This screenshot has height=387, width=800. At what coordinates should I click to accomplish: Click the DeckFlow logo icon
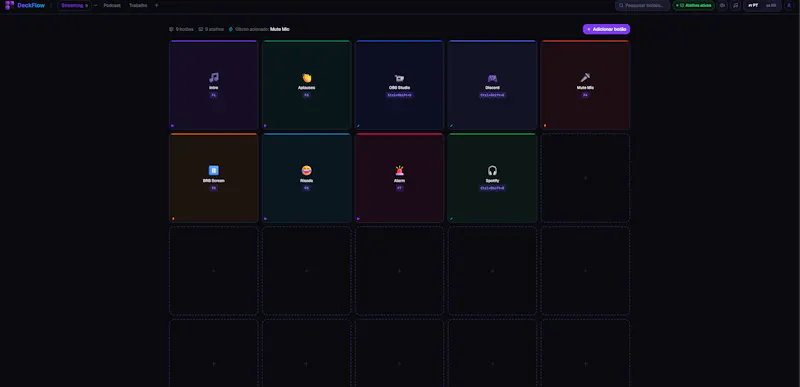[9, 5]
